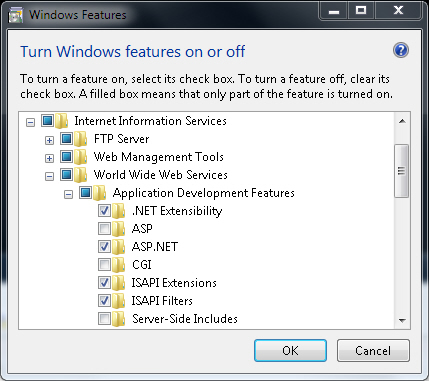Toggle the Internet Information Services checkbox
The width and height of the screenshot is (429, 381).
coord(47,120)
